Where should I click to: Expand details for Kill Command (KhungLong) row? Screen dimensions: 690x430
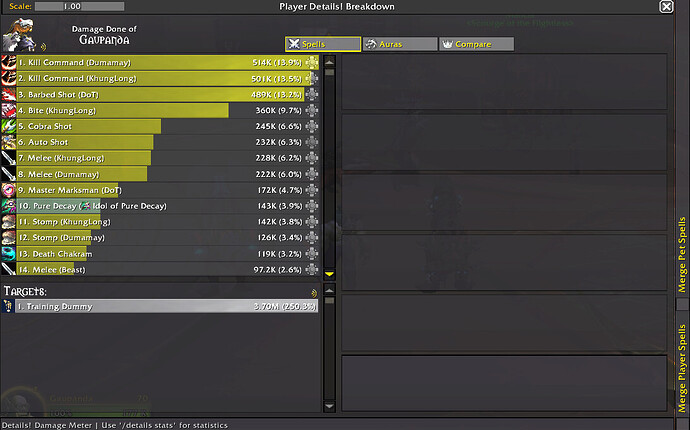313,79
